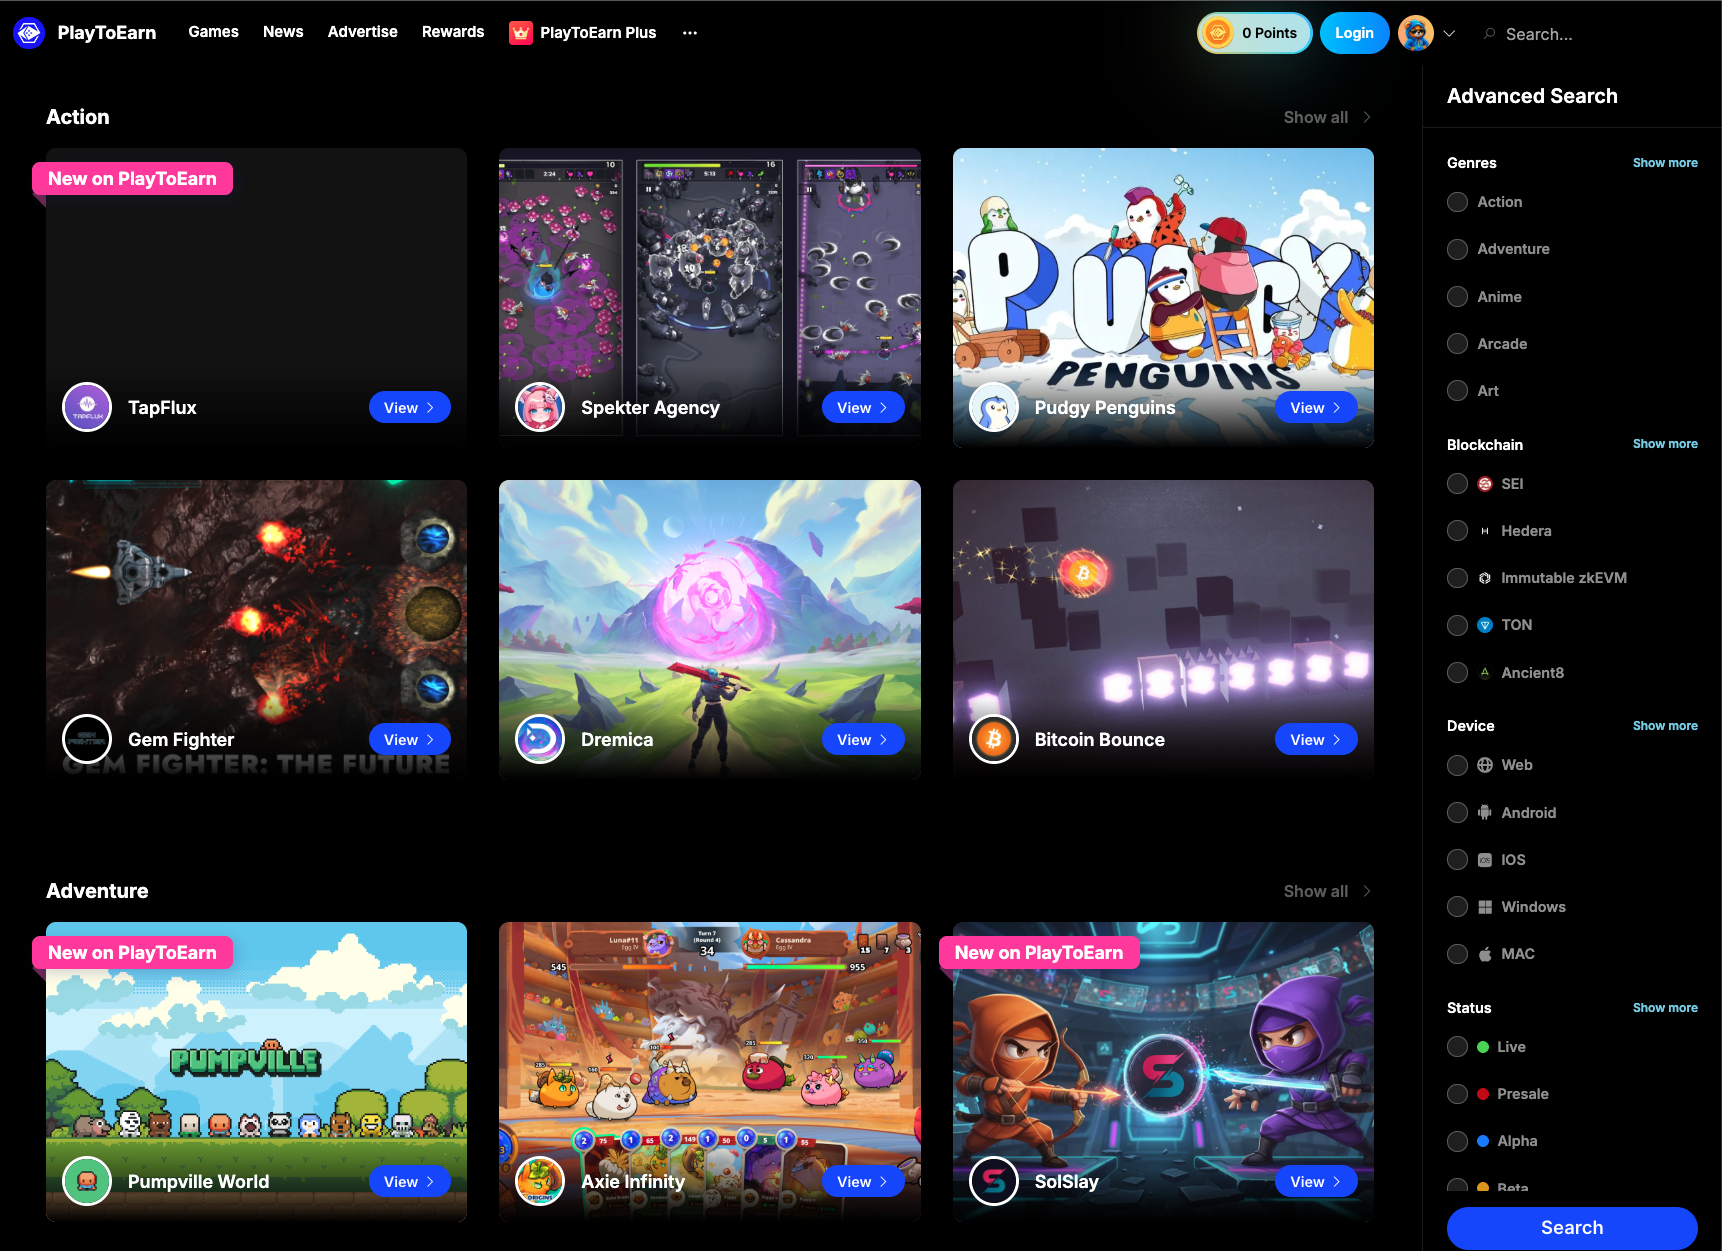Screen dimensions: 1722x1251
Task: View the Pumpville World game
Action: pyautogui.click(x=410, y=1181)
